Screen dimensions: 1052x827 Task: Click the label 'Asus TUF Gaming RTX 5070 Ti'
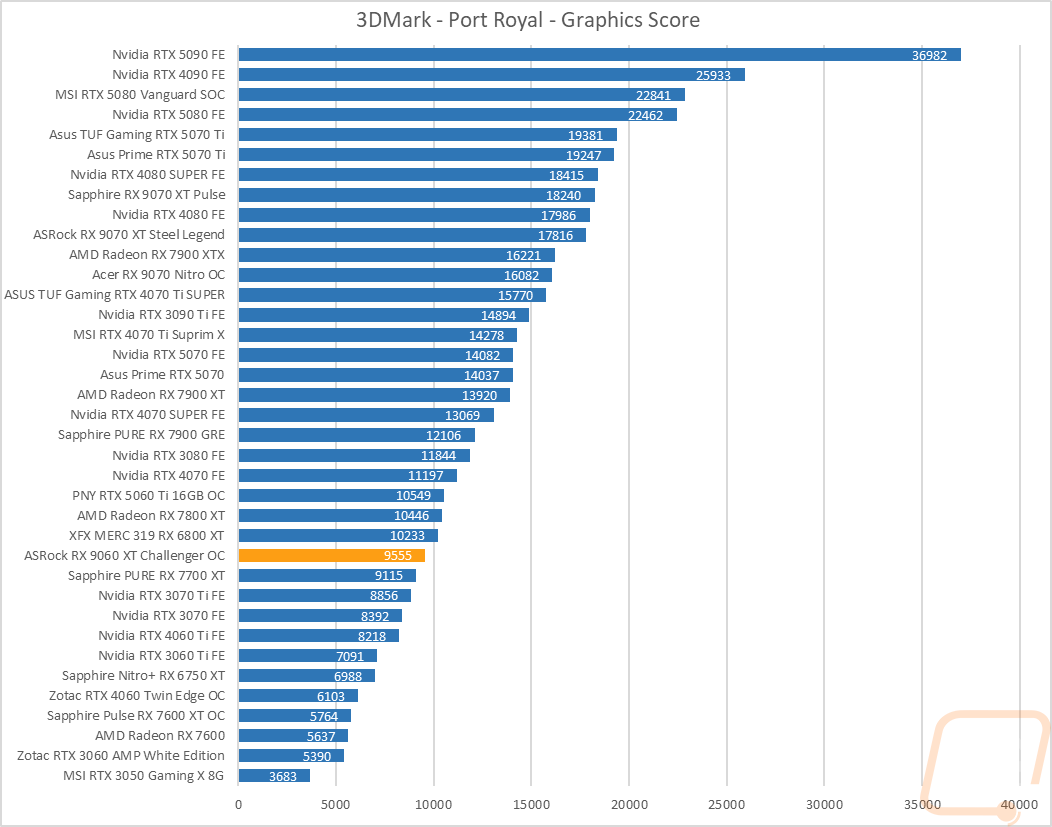coord(137,135)
